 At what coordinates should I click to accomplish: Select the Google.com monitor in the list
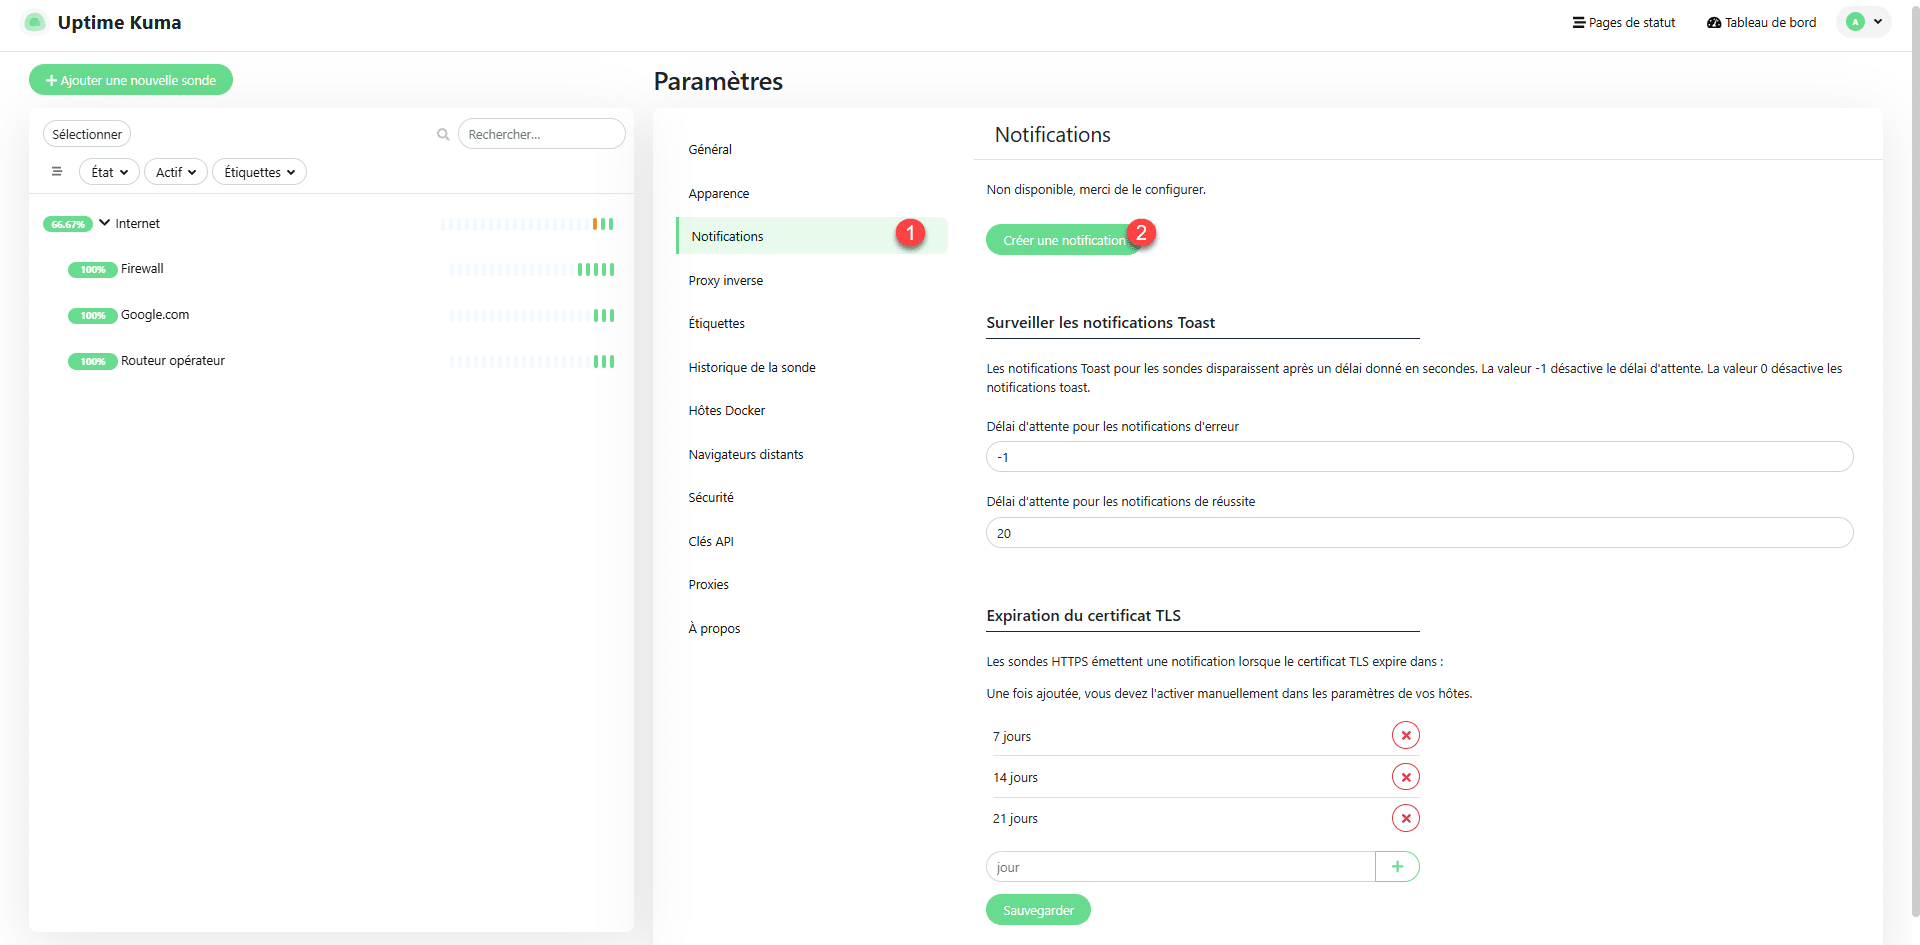[155, 315]
